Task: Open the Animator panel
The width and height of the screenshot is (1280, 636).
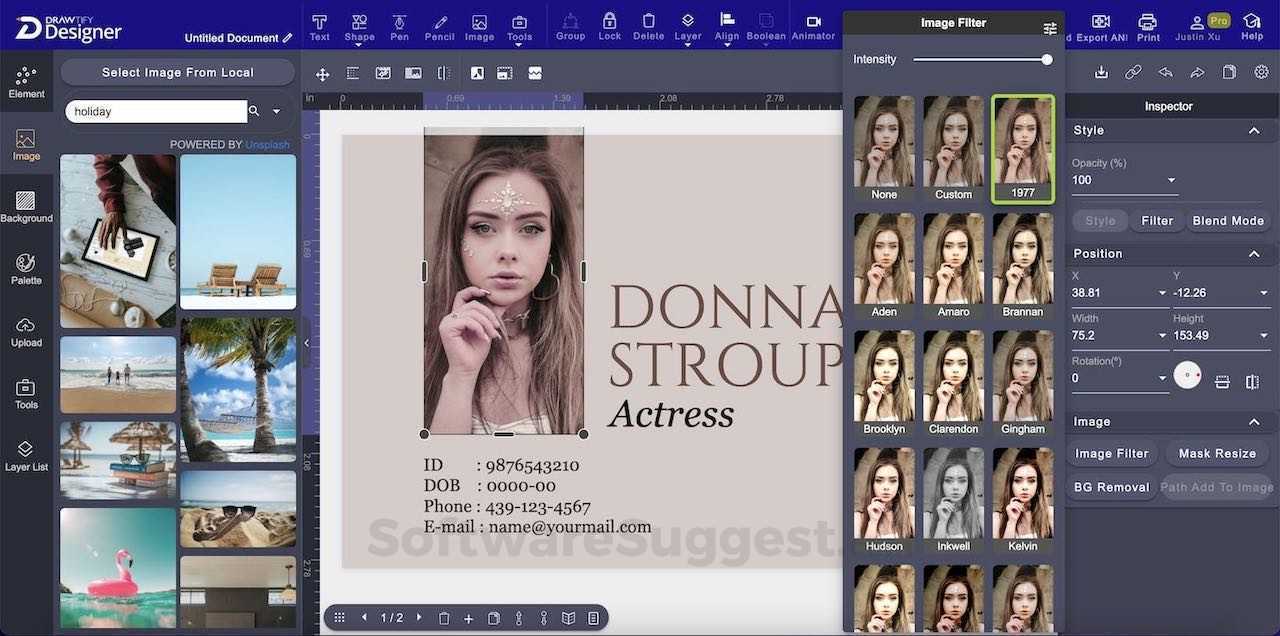Action: pyautogui.click(x=813, y=25)
